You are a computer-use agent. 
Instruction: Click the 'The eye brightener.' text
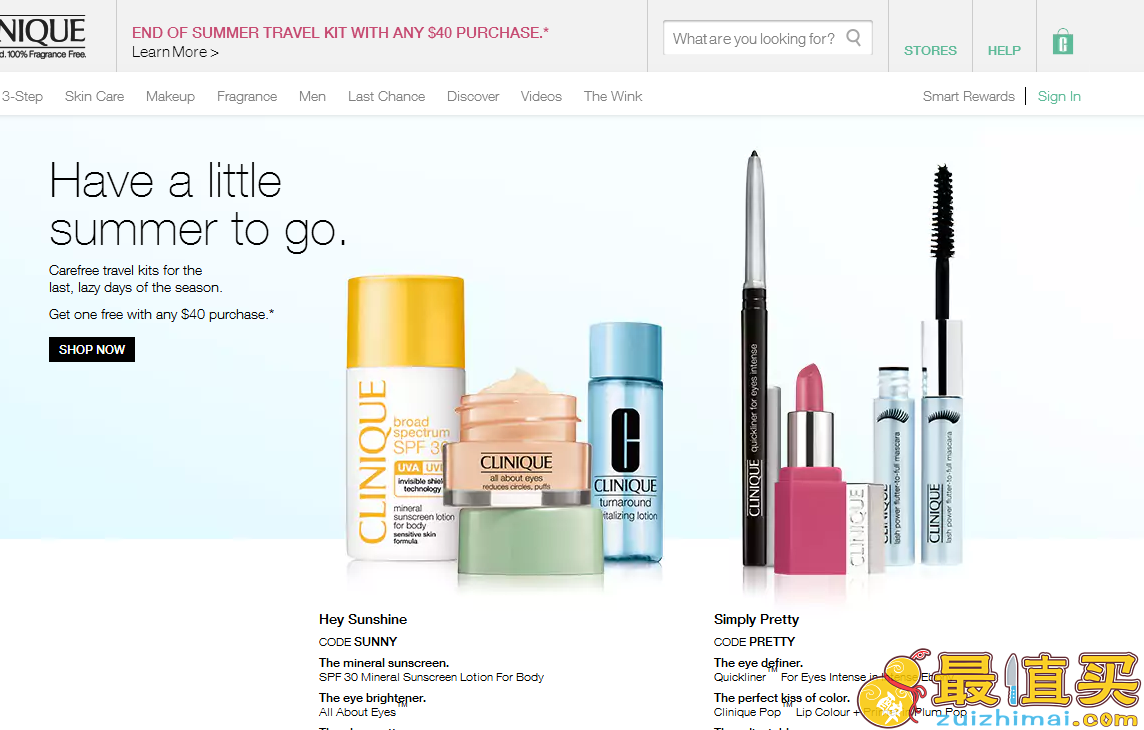372,698
